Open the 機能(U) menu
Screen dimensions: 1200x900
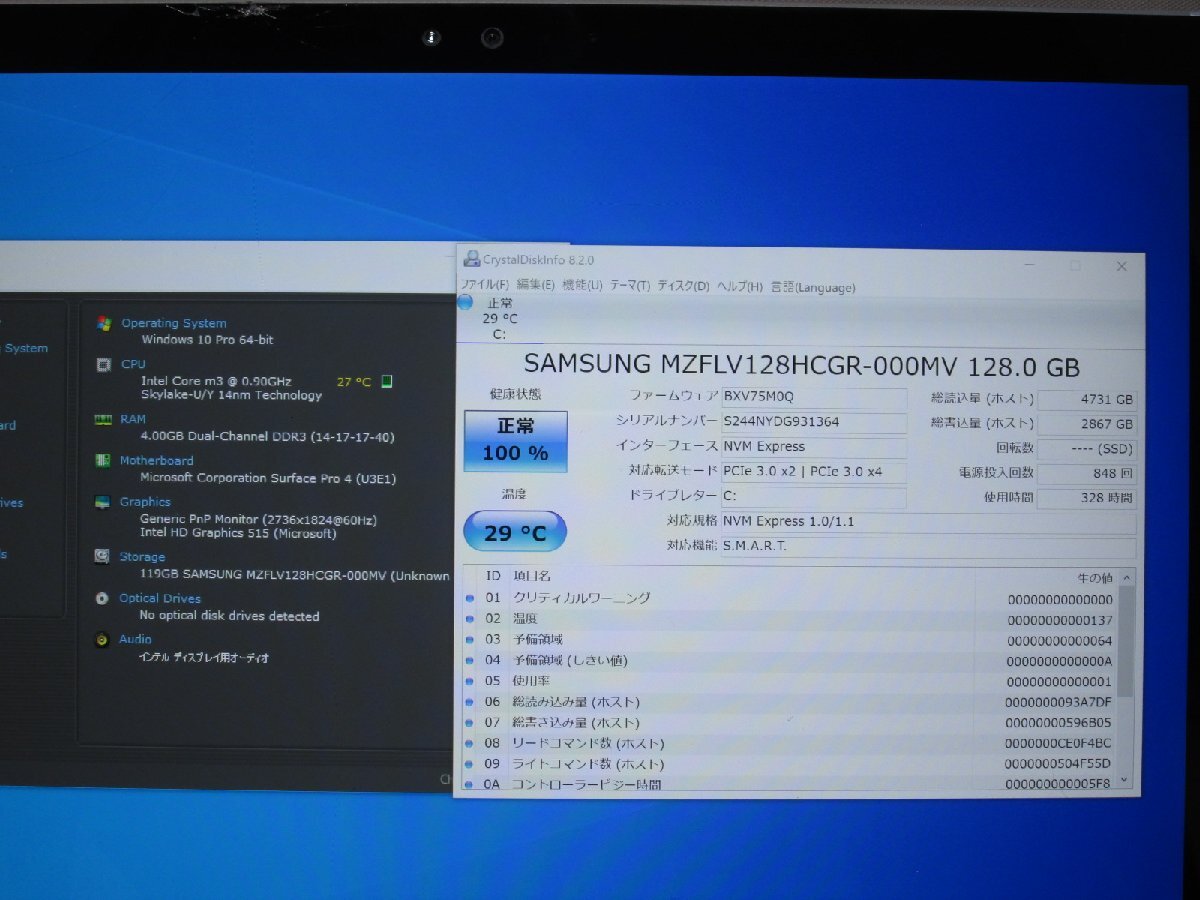582,286
